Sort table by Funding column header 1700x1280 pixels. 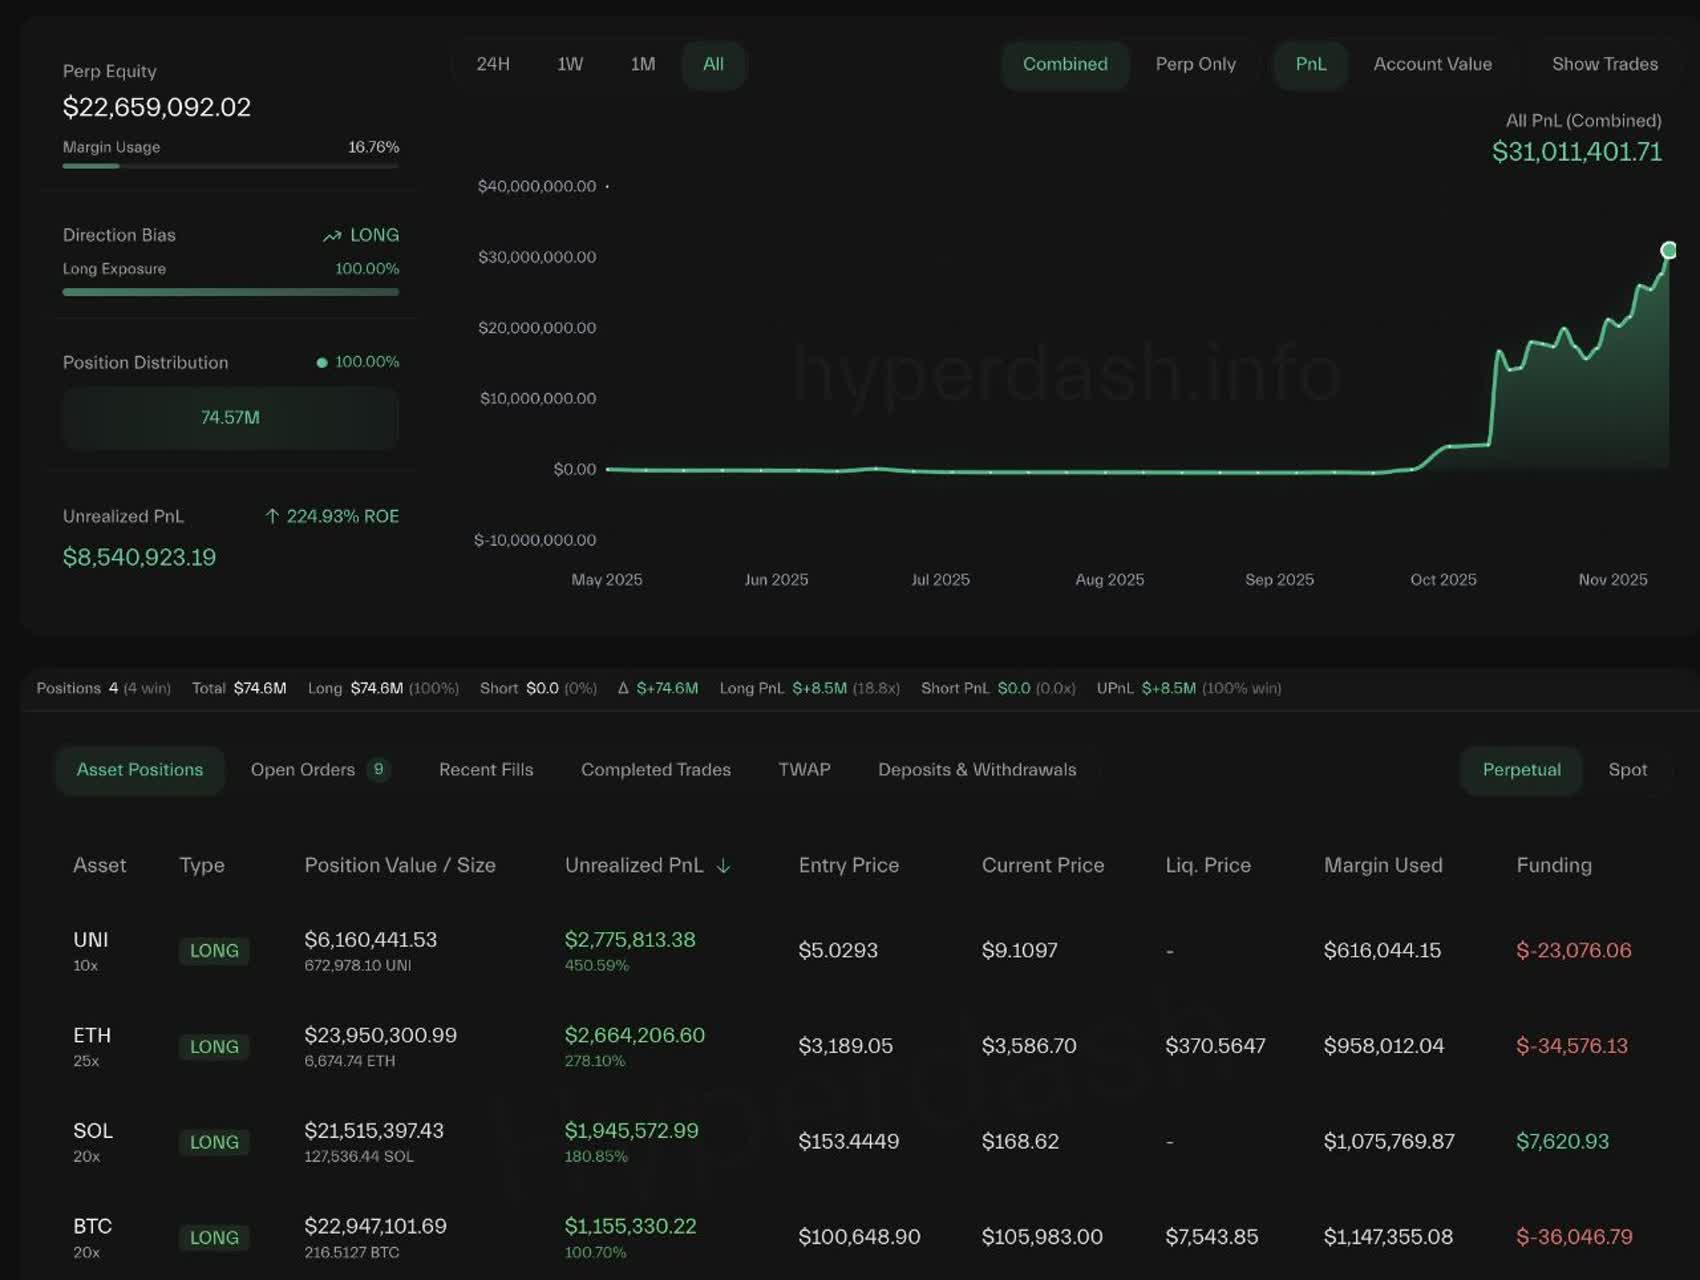[1553, 865]
